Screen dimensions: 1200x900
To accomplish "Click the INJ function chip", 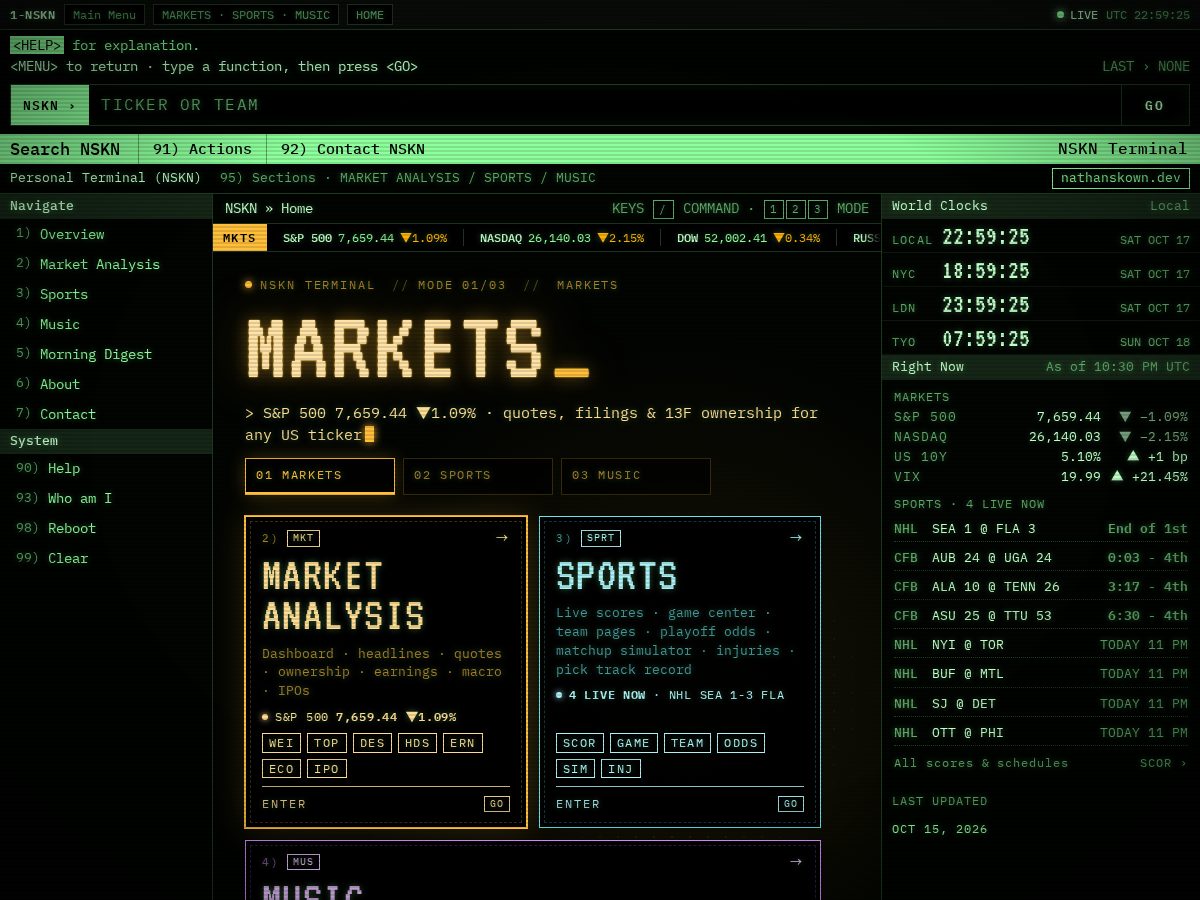I will [x=621, y=769].
